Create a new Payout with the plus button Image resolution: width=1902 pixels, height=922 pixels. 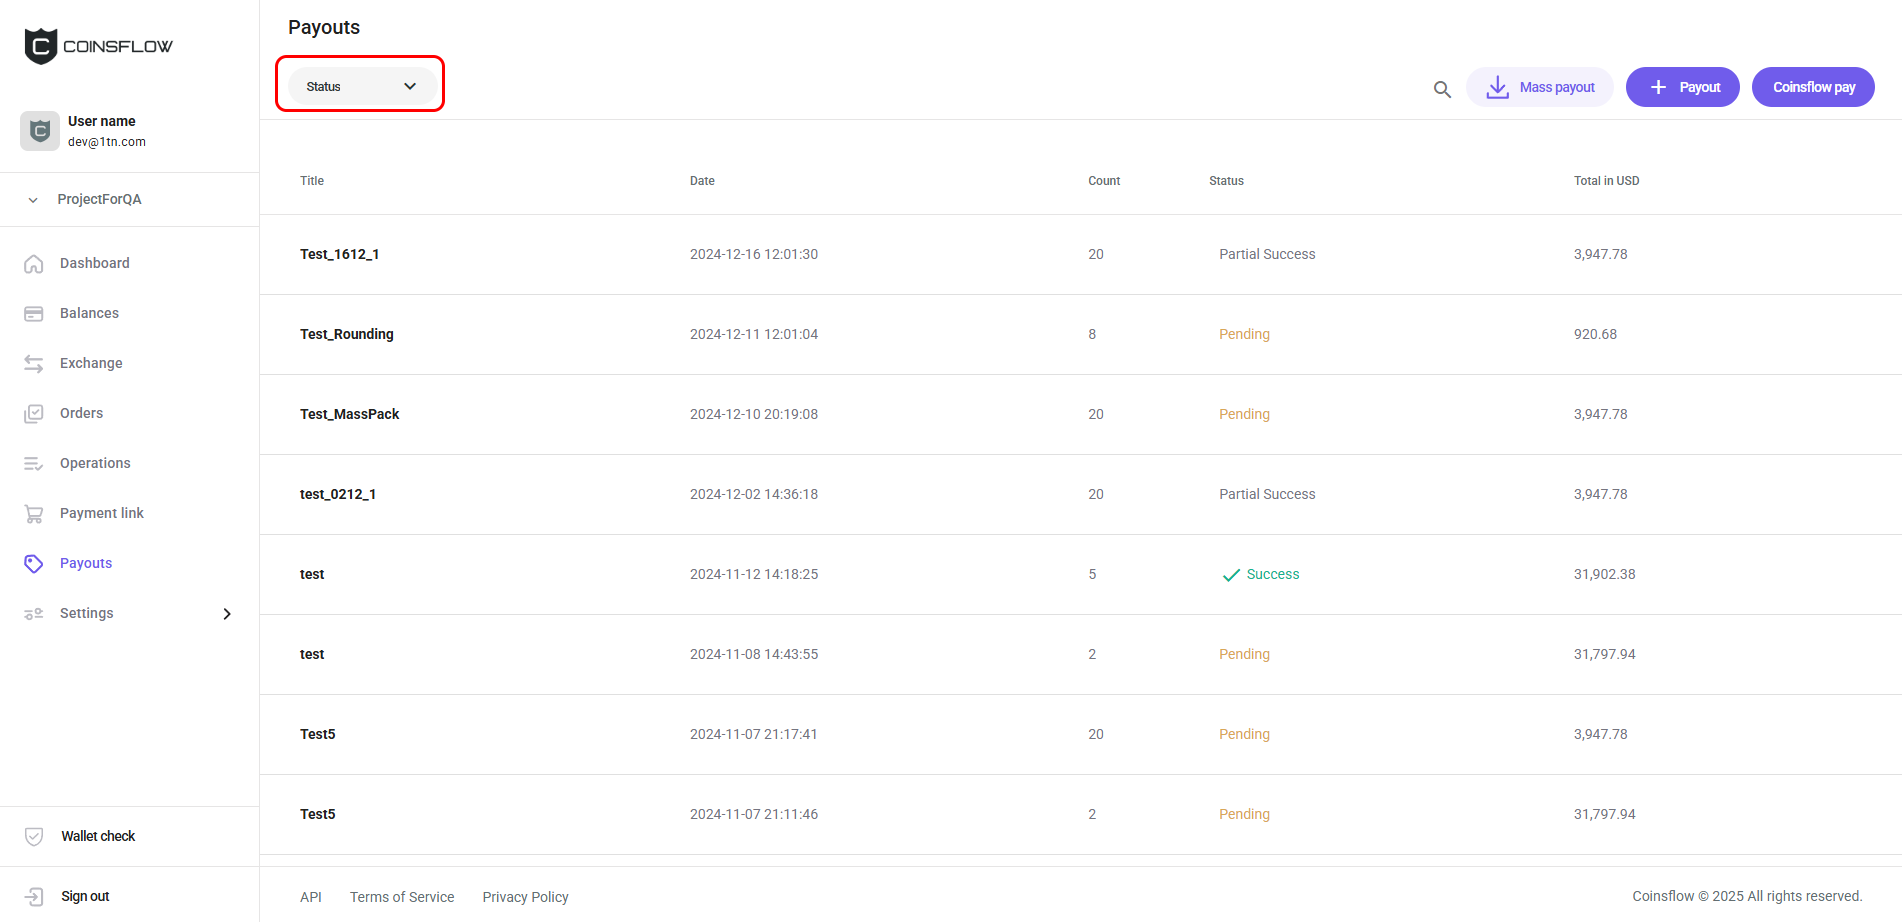pos(1682,87)
